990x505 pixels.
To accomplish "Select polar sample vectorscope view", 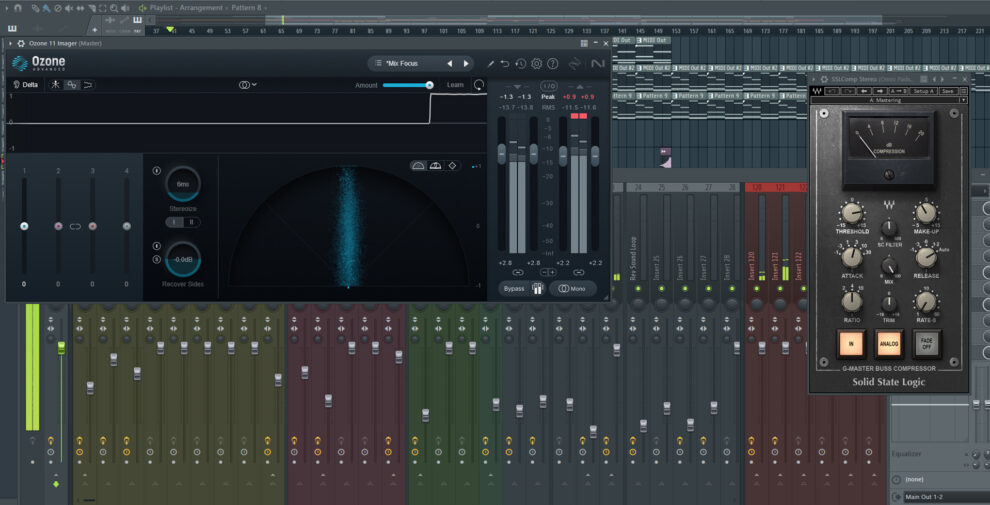I will [418, 165].
